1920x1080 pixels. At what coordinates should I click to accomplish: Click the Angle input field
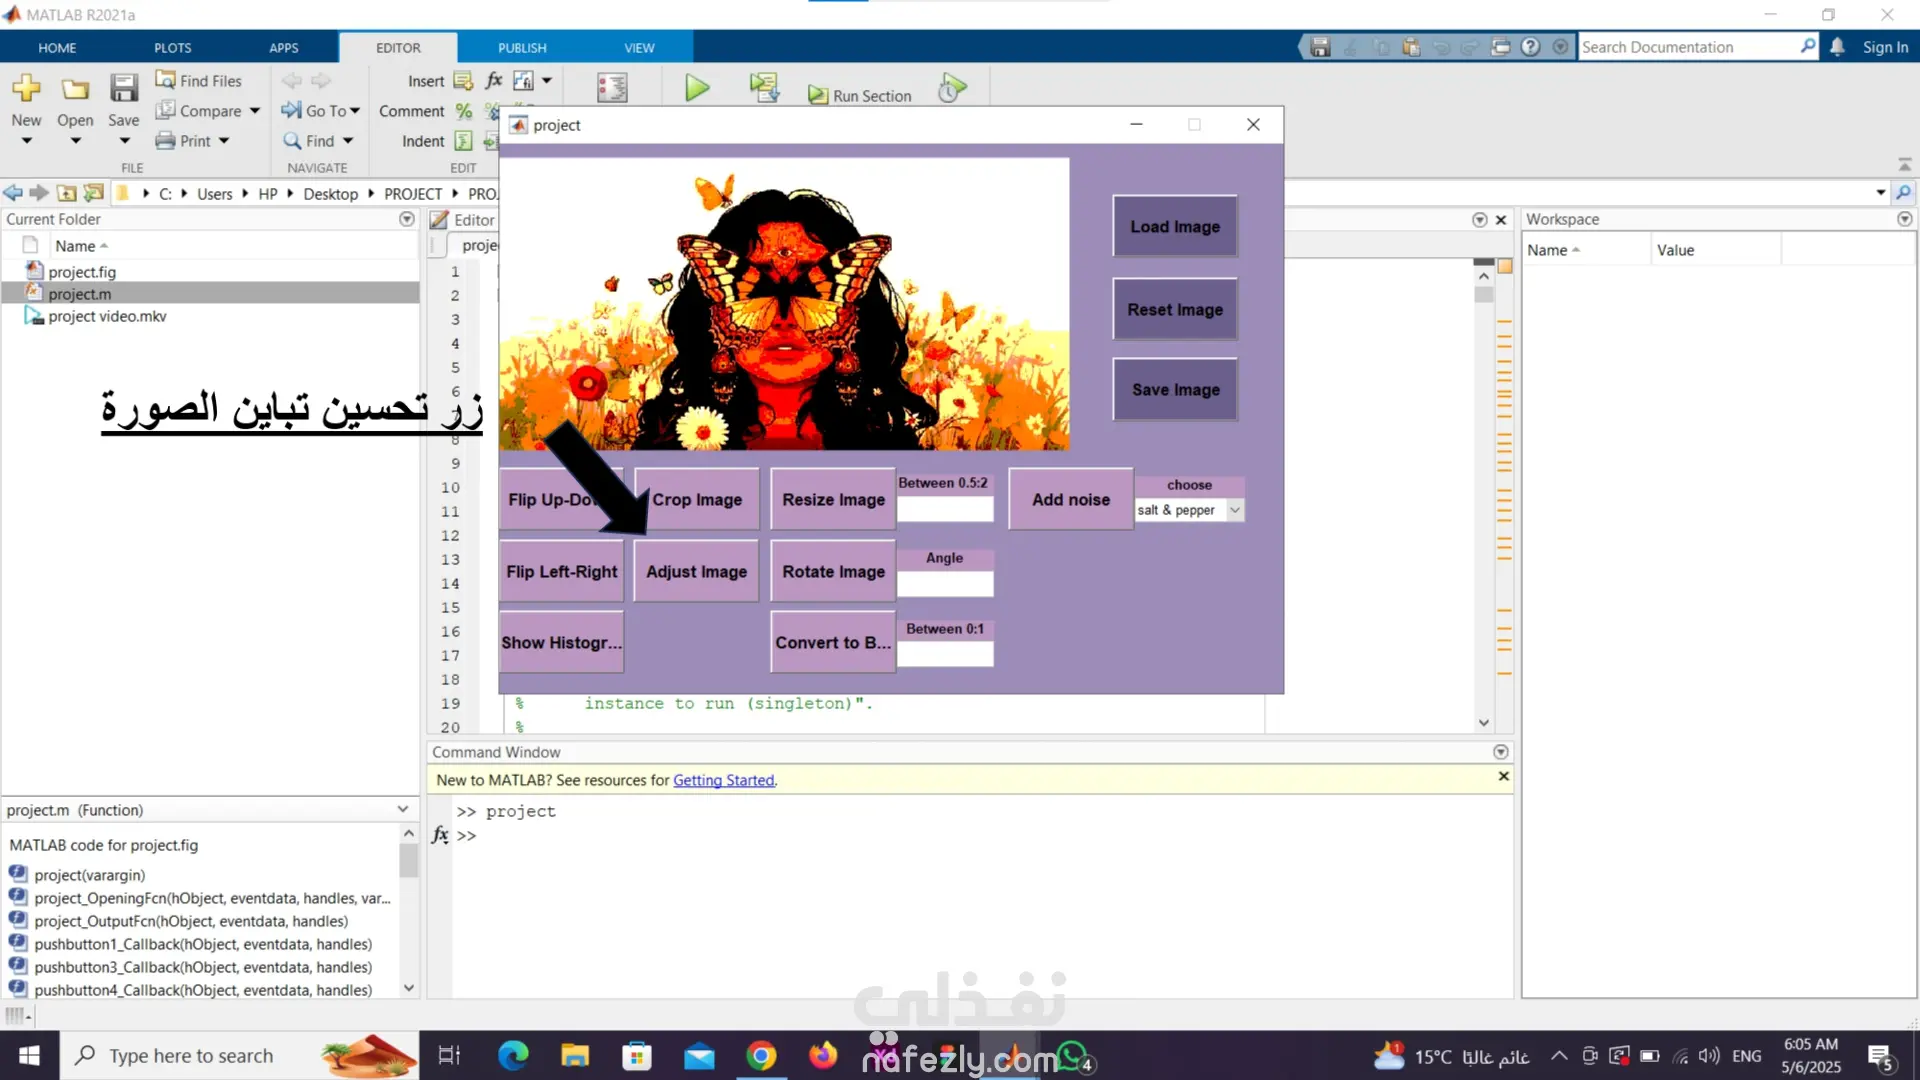(945, 583)
